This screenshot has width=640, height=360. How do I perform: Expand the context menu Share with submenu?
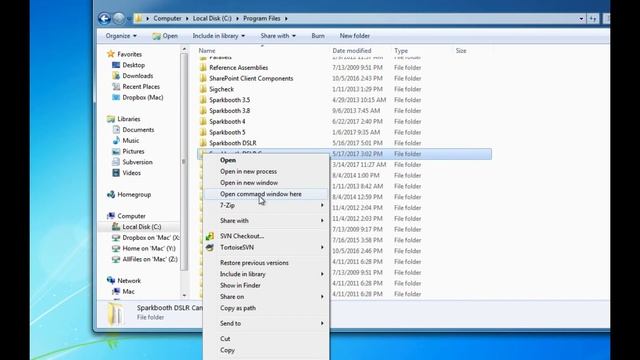tap(322, 220)
